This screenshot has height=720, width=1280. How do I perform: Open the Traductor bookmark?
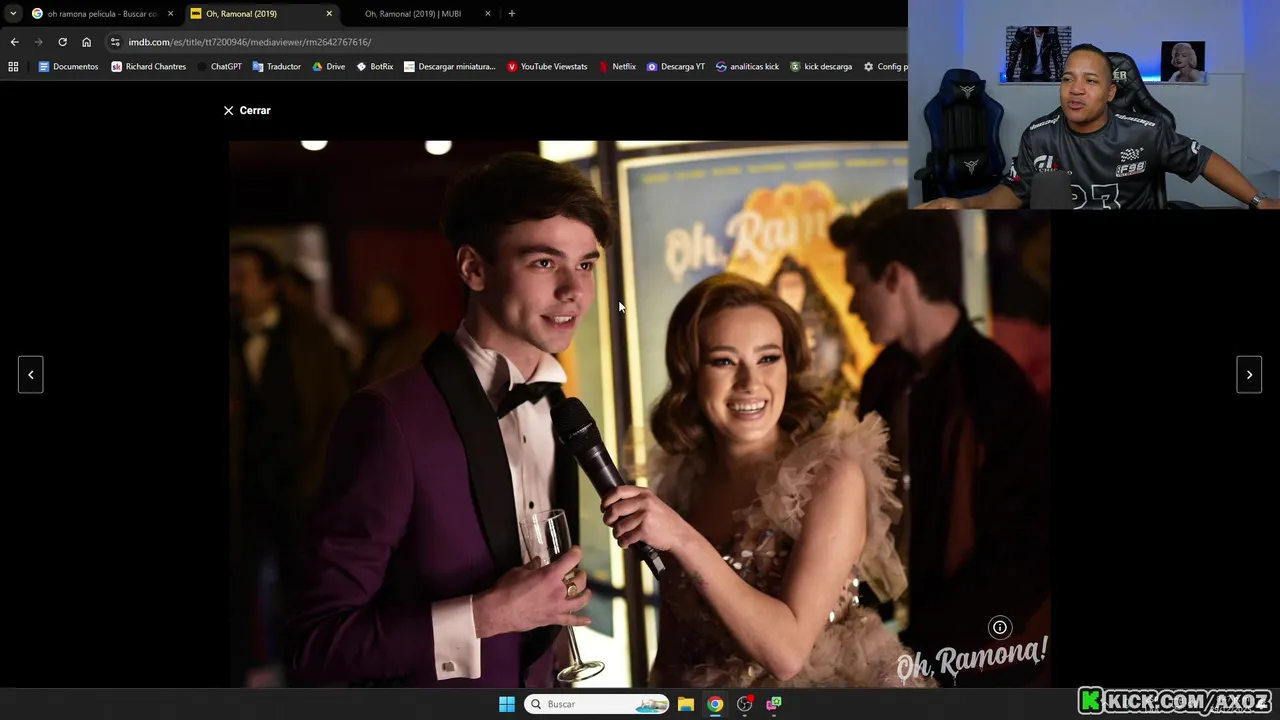tap(276, 67)
